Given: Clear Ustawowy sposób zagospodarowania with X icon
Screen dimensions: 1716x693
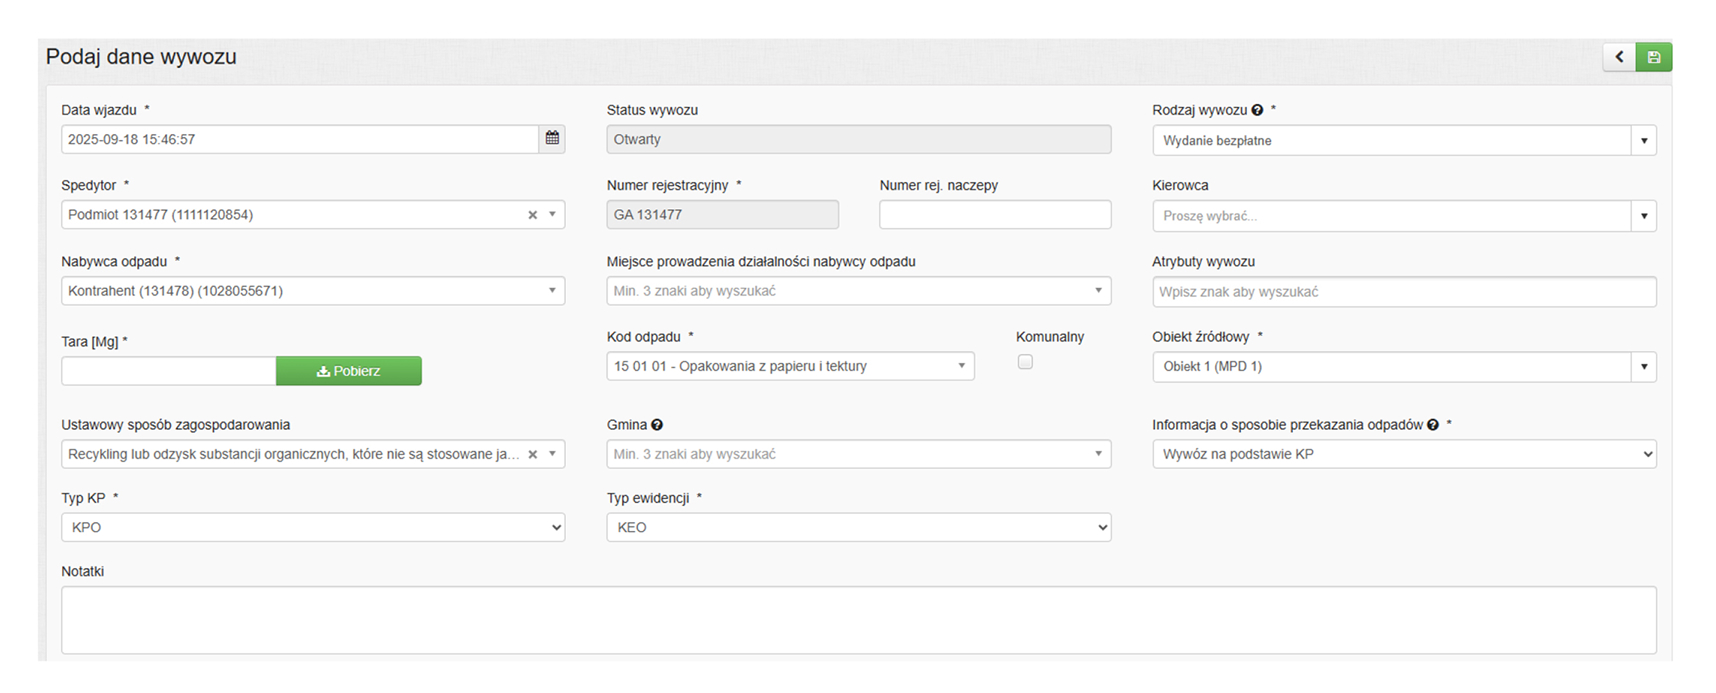Looking at the screenshot, I should 533,454.
